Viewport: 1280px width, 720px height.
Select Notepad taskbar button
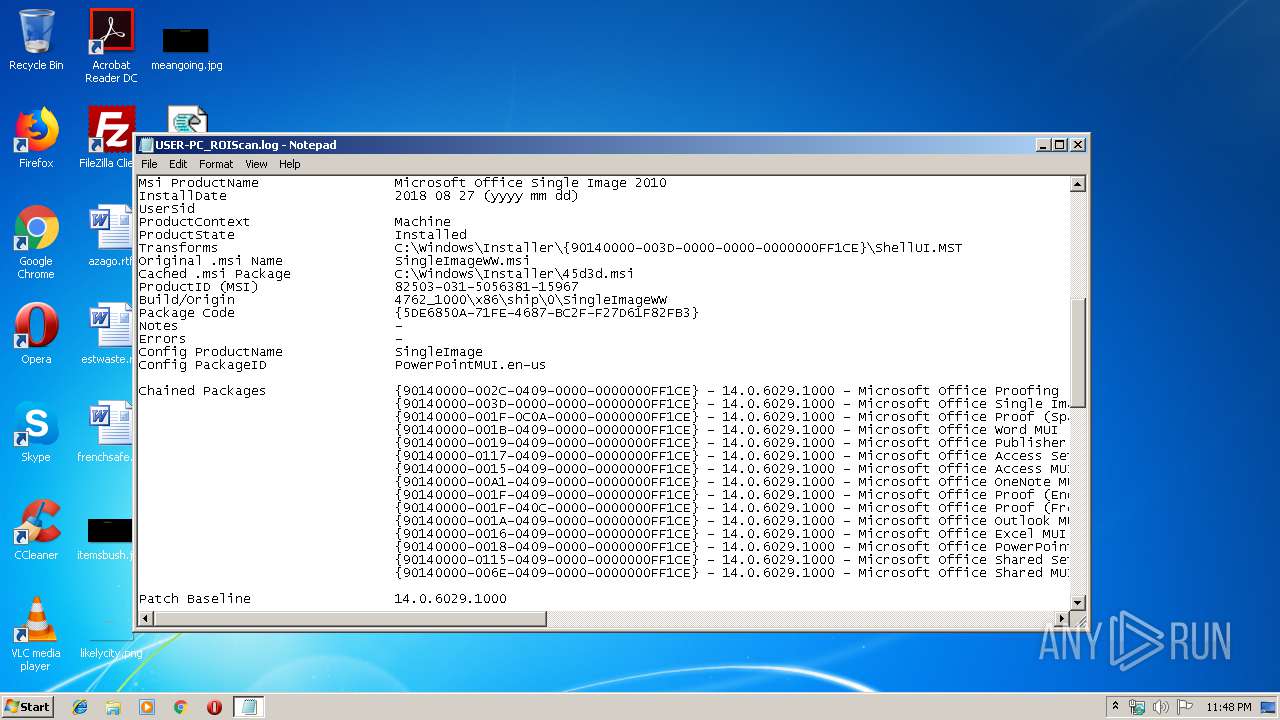click(x=249, y=707)
